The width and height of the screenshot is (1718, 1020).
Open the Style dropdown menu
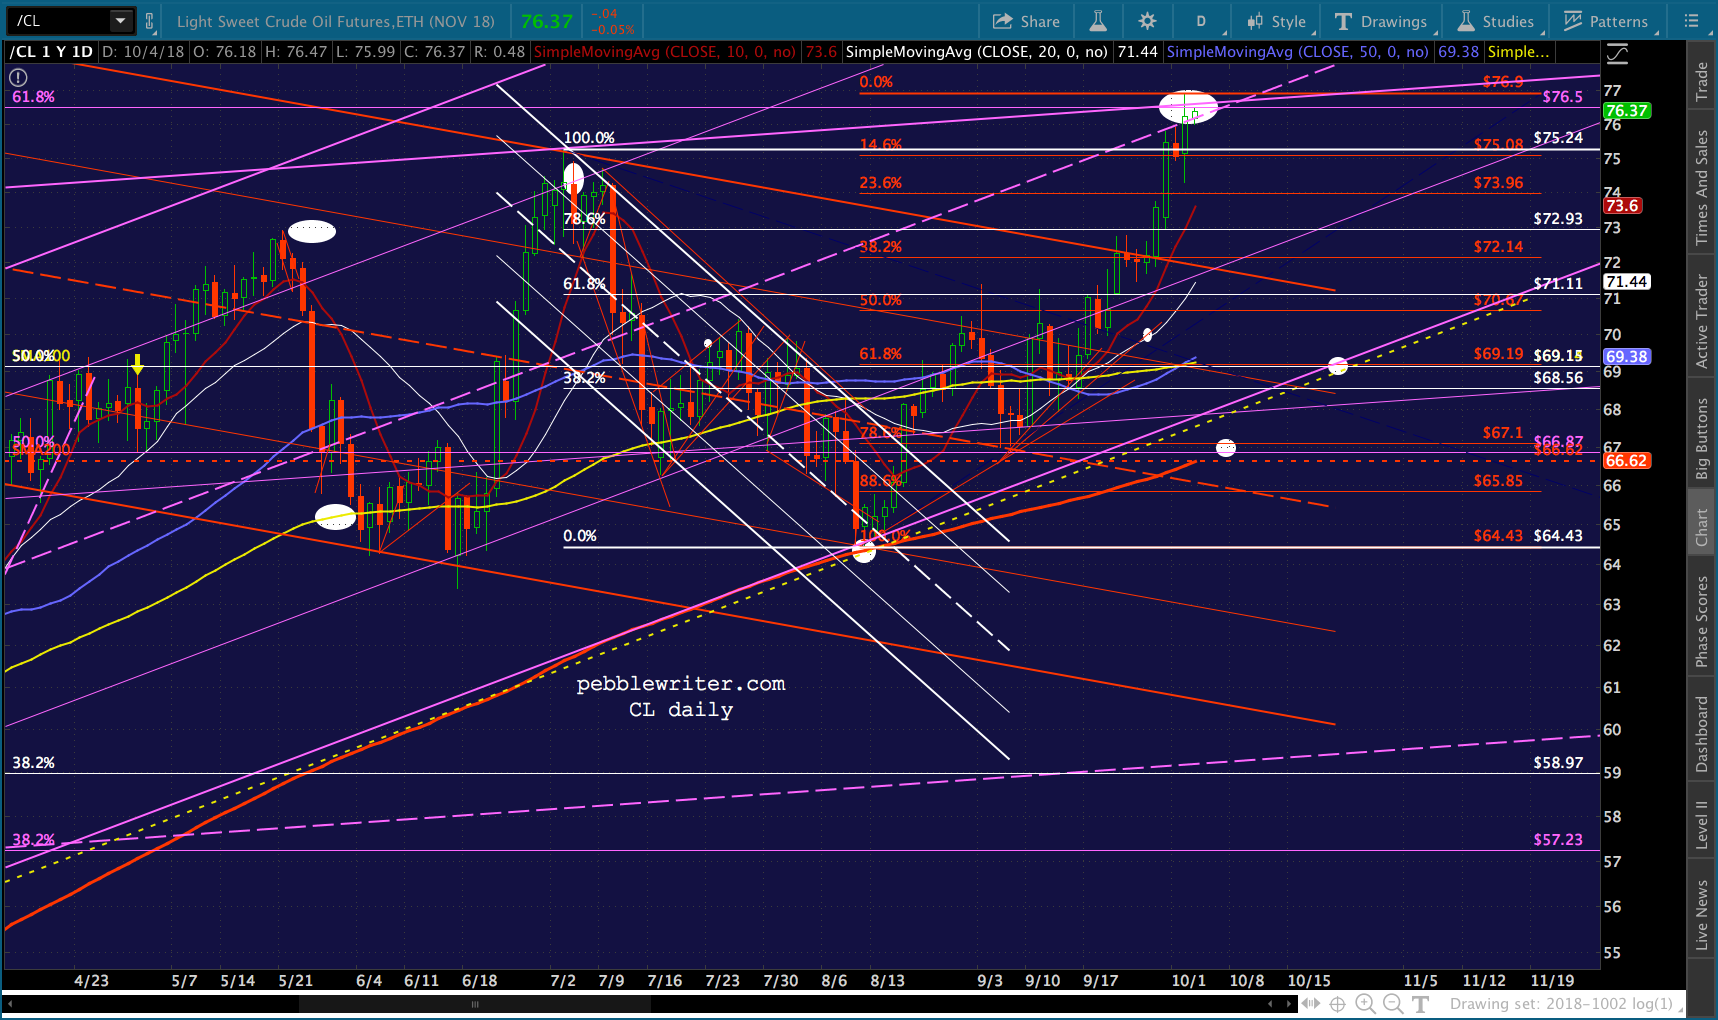pyautogui.click(x=1277, y=21)
